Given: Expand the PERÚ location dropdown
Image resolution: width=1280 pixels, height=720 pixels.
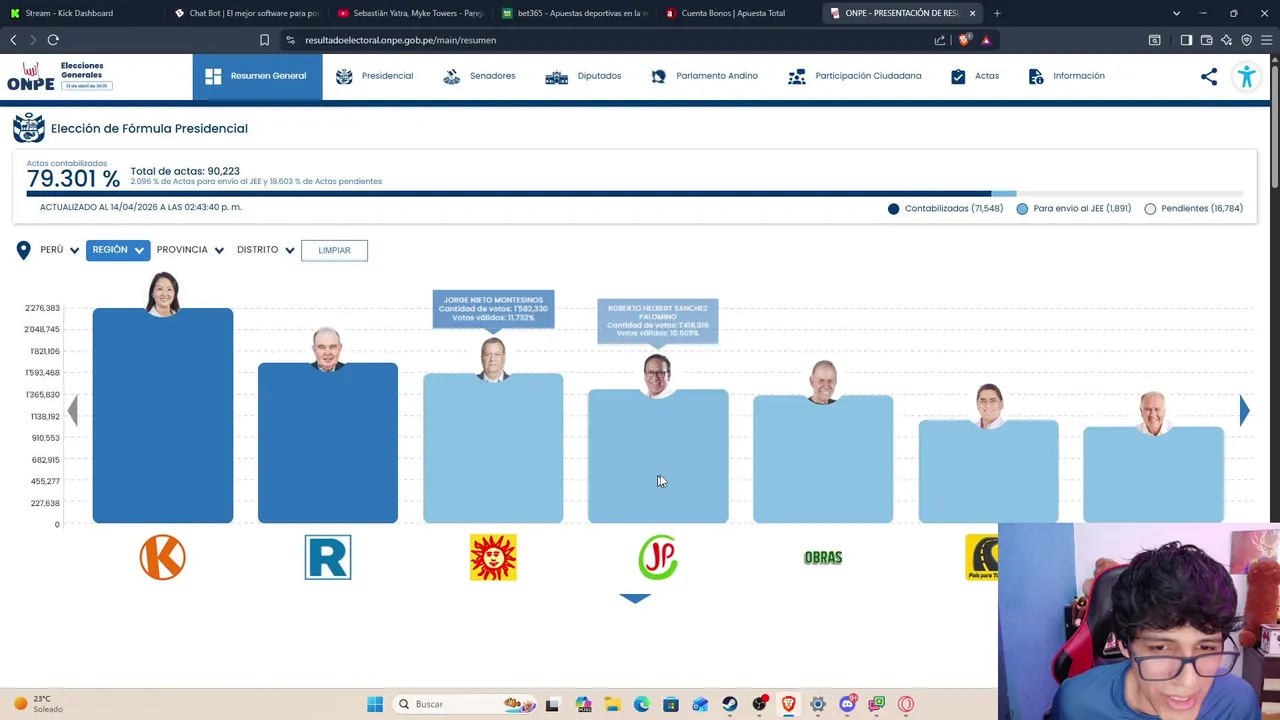Looking at the screenshot, I should tap(59, 250).
